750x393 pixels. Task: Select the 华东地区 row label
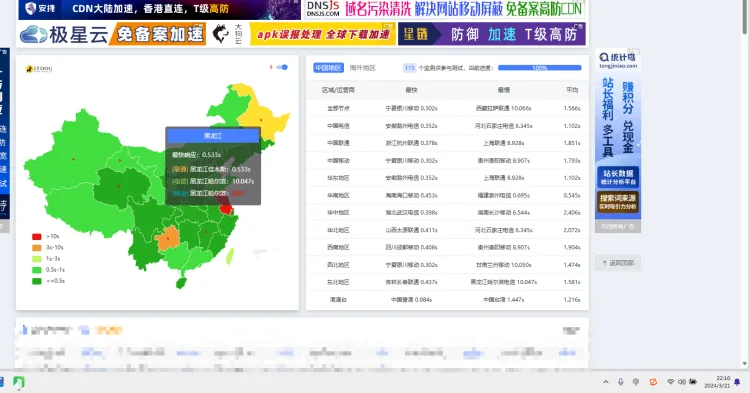point(338,178)
